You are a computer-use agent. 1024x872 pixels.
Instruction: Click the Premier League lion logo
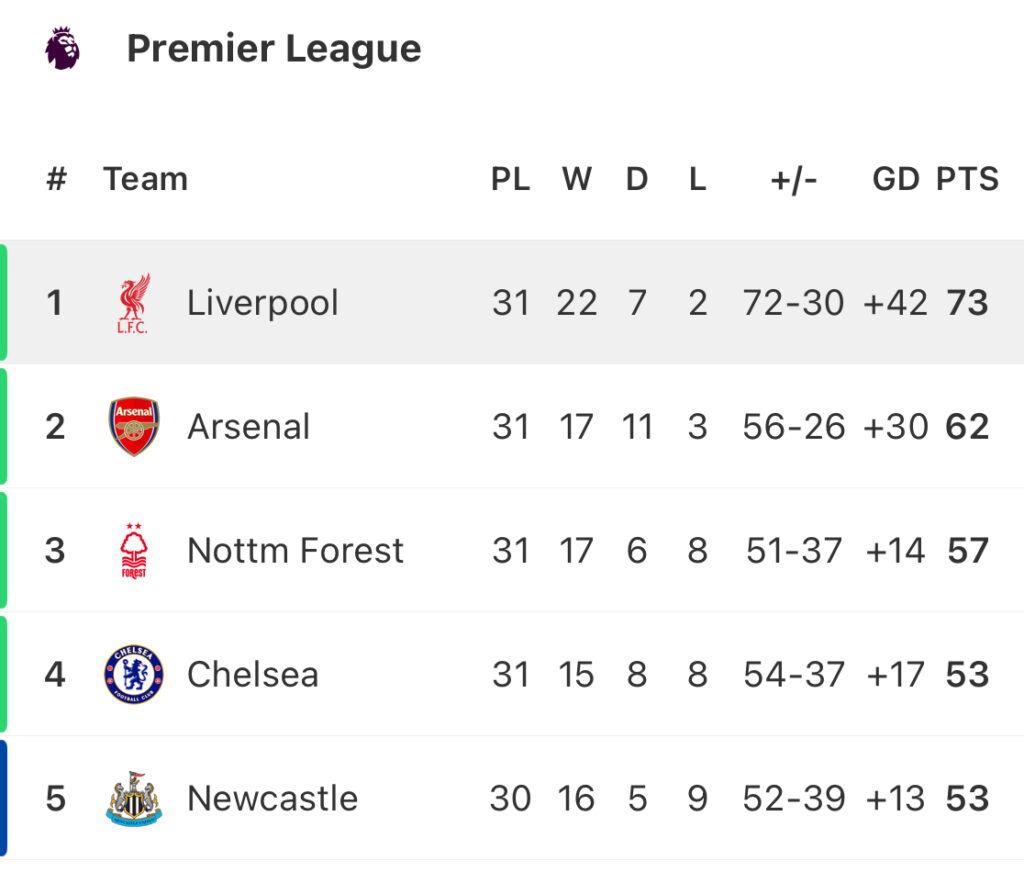(63, 48)
